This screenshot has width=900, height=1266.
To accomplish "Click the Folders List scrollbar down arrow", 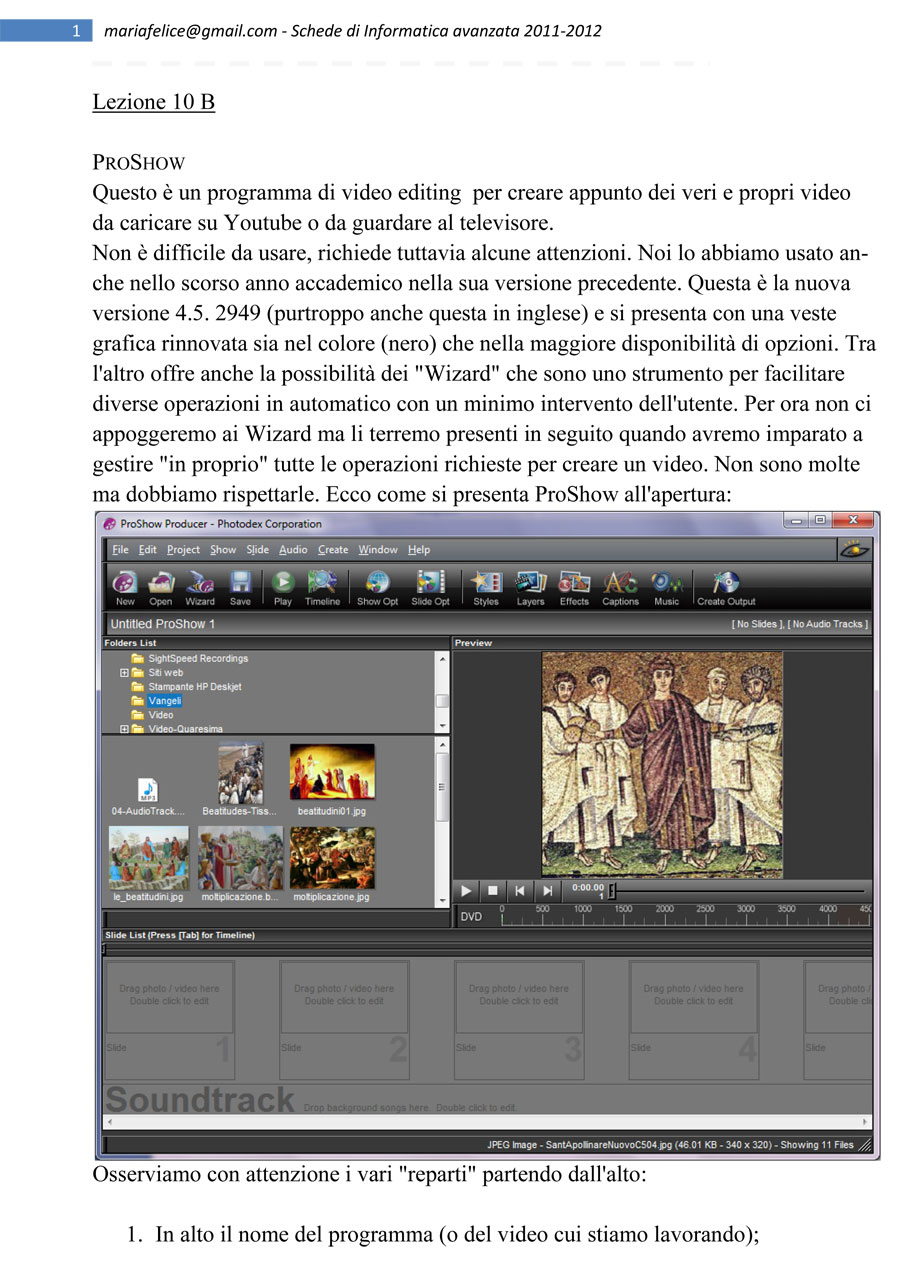I will point(442,724).
